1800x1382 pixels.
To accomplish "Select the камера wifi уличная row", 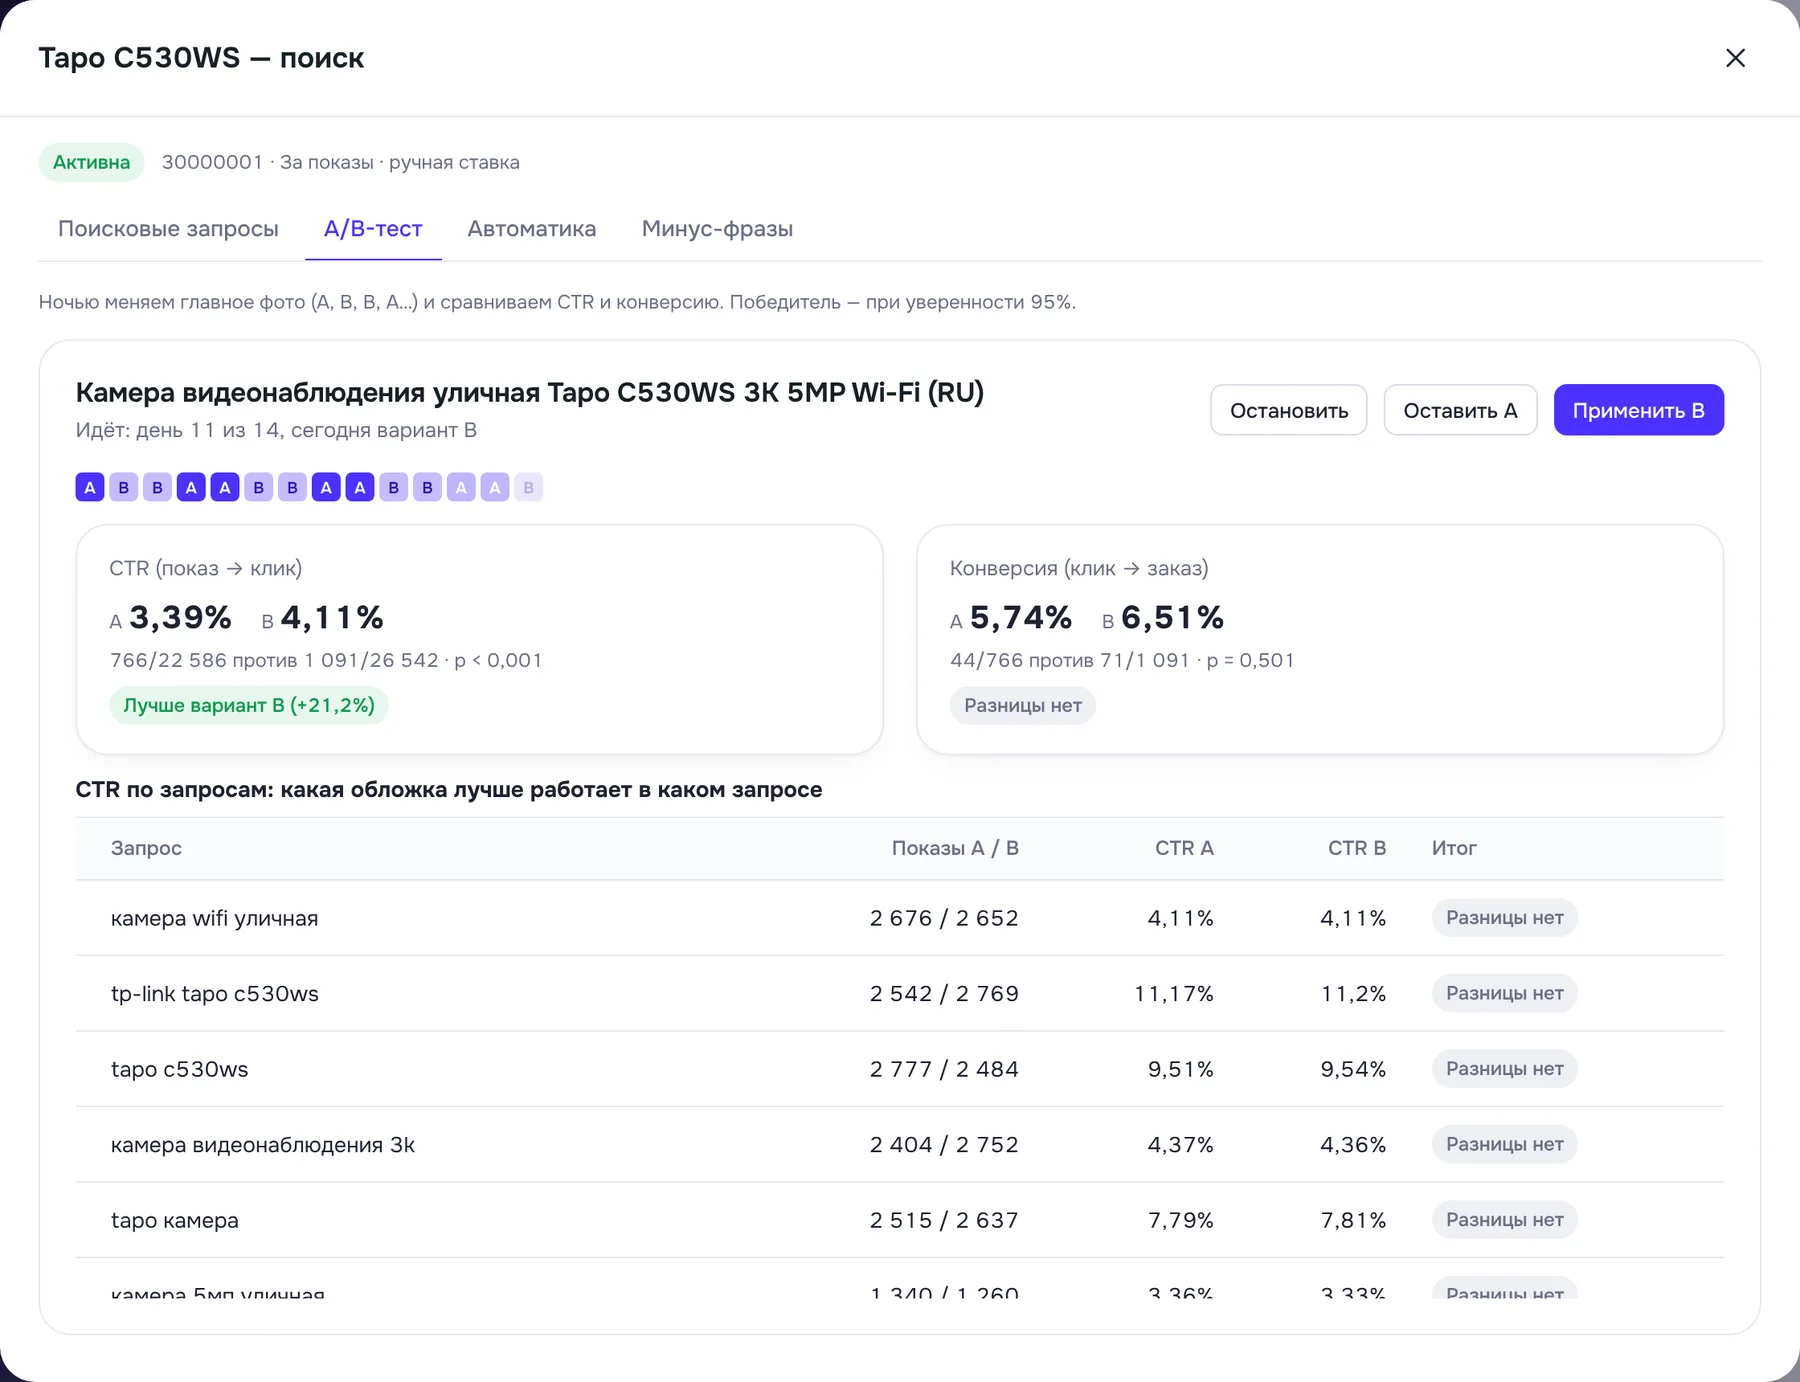I will (899, 918).
